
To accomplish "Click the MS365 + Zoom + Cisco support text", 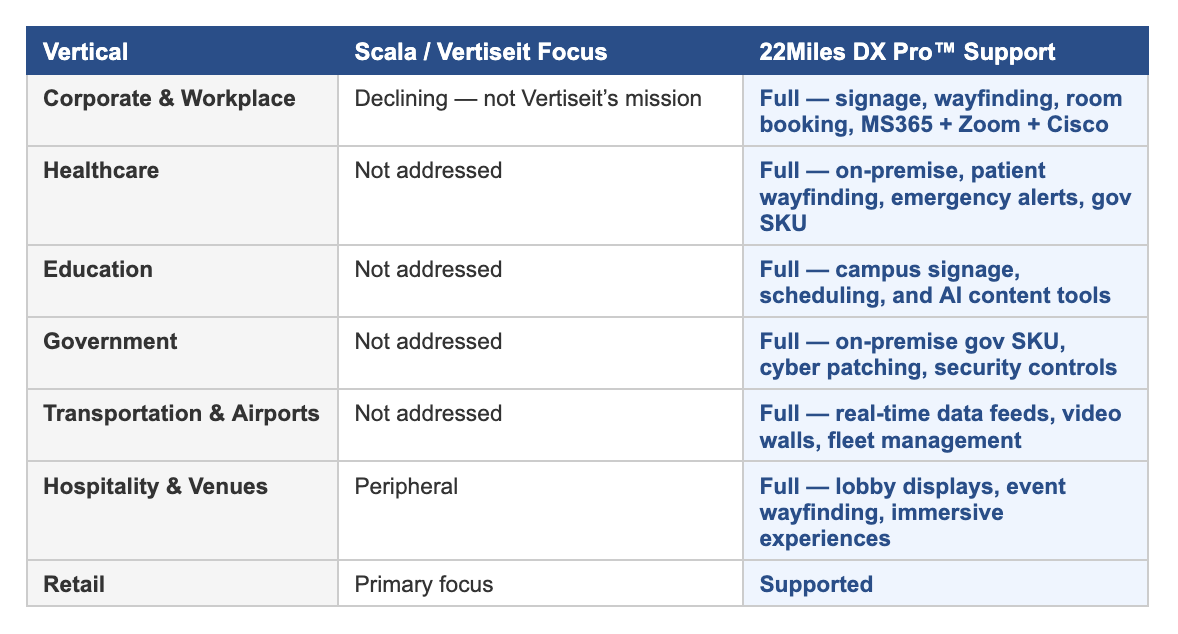I will 984,125.
